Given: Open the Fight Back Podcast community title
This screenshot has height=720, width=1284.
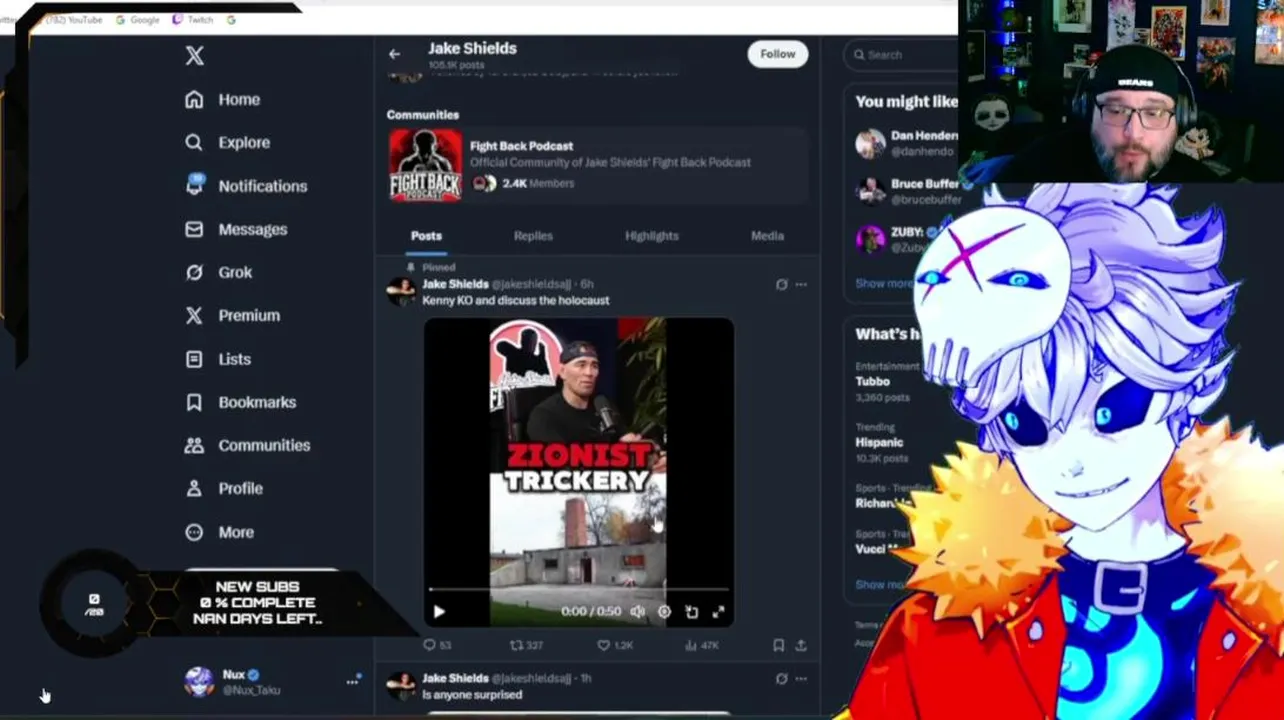Looking at the screenshot, I should [521, 146].
